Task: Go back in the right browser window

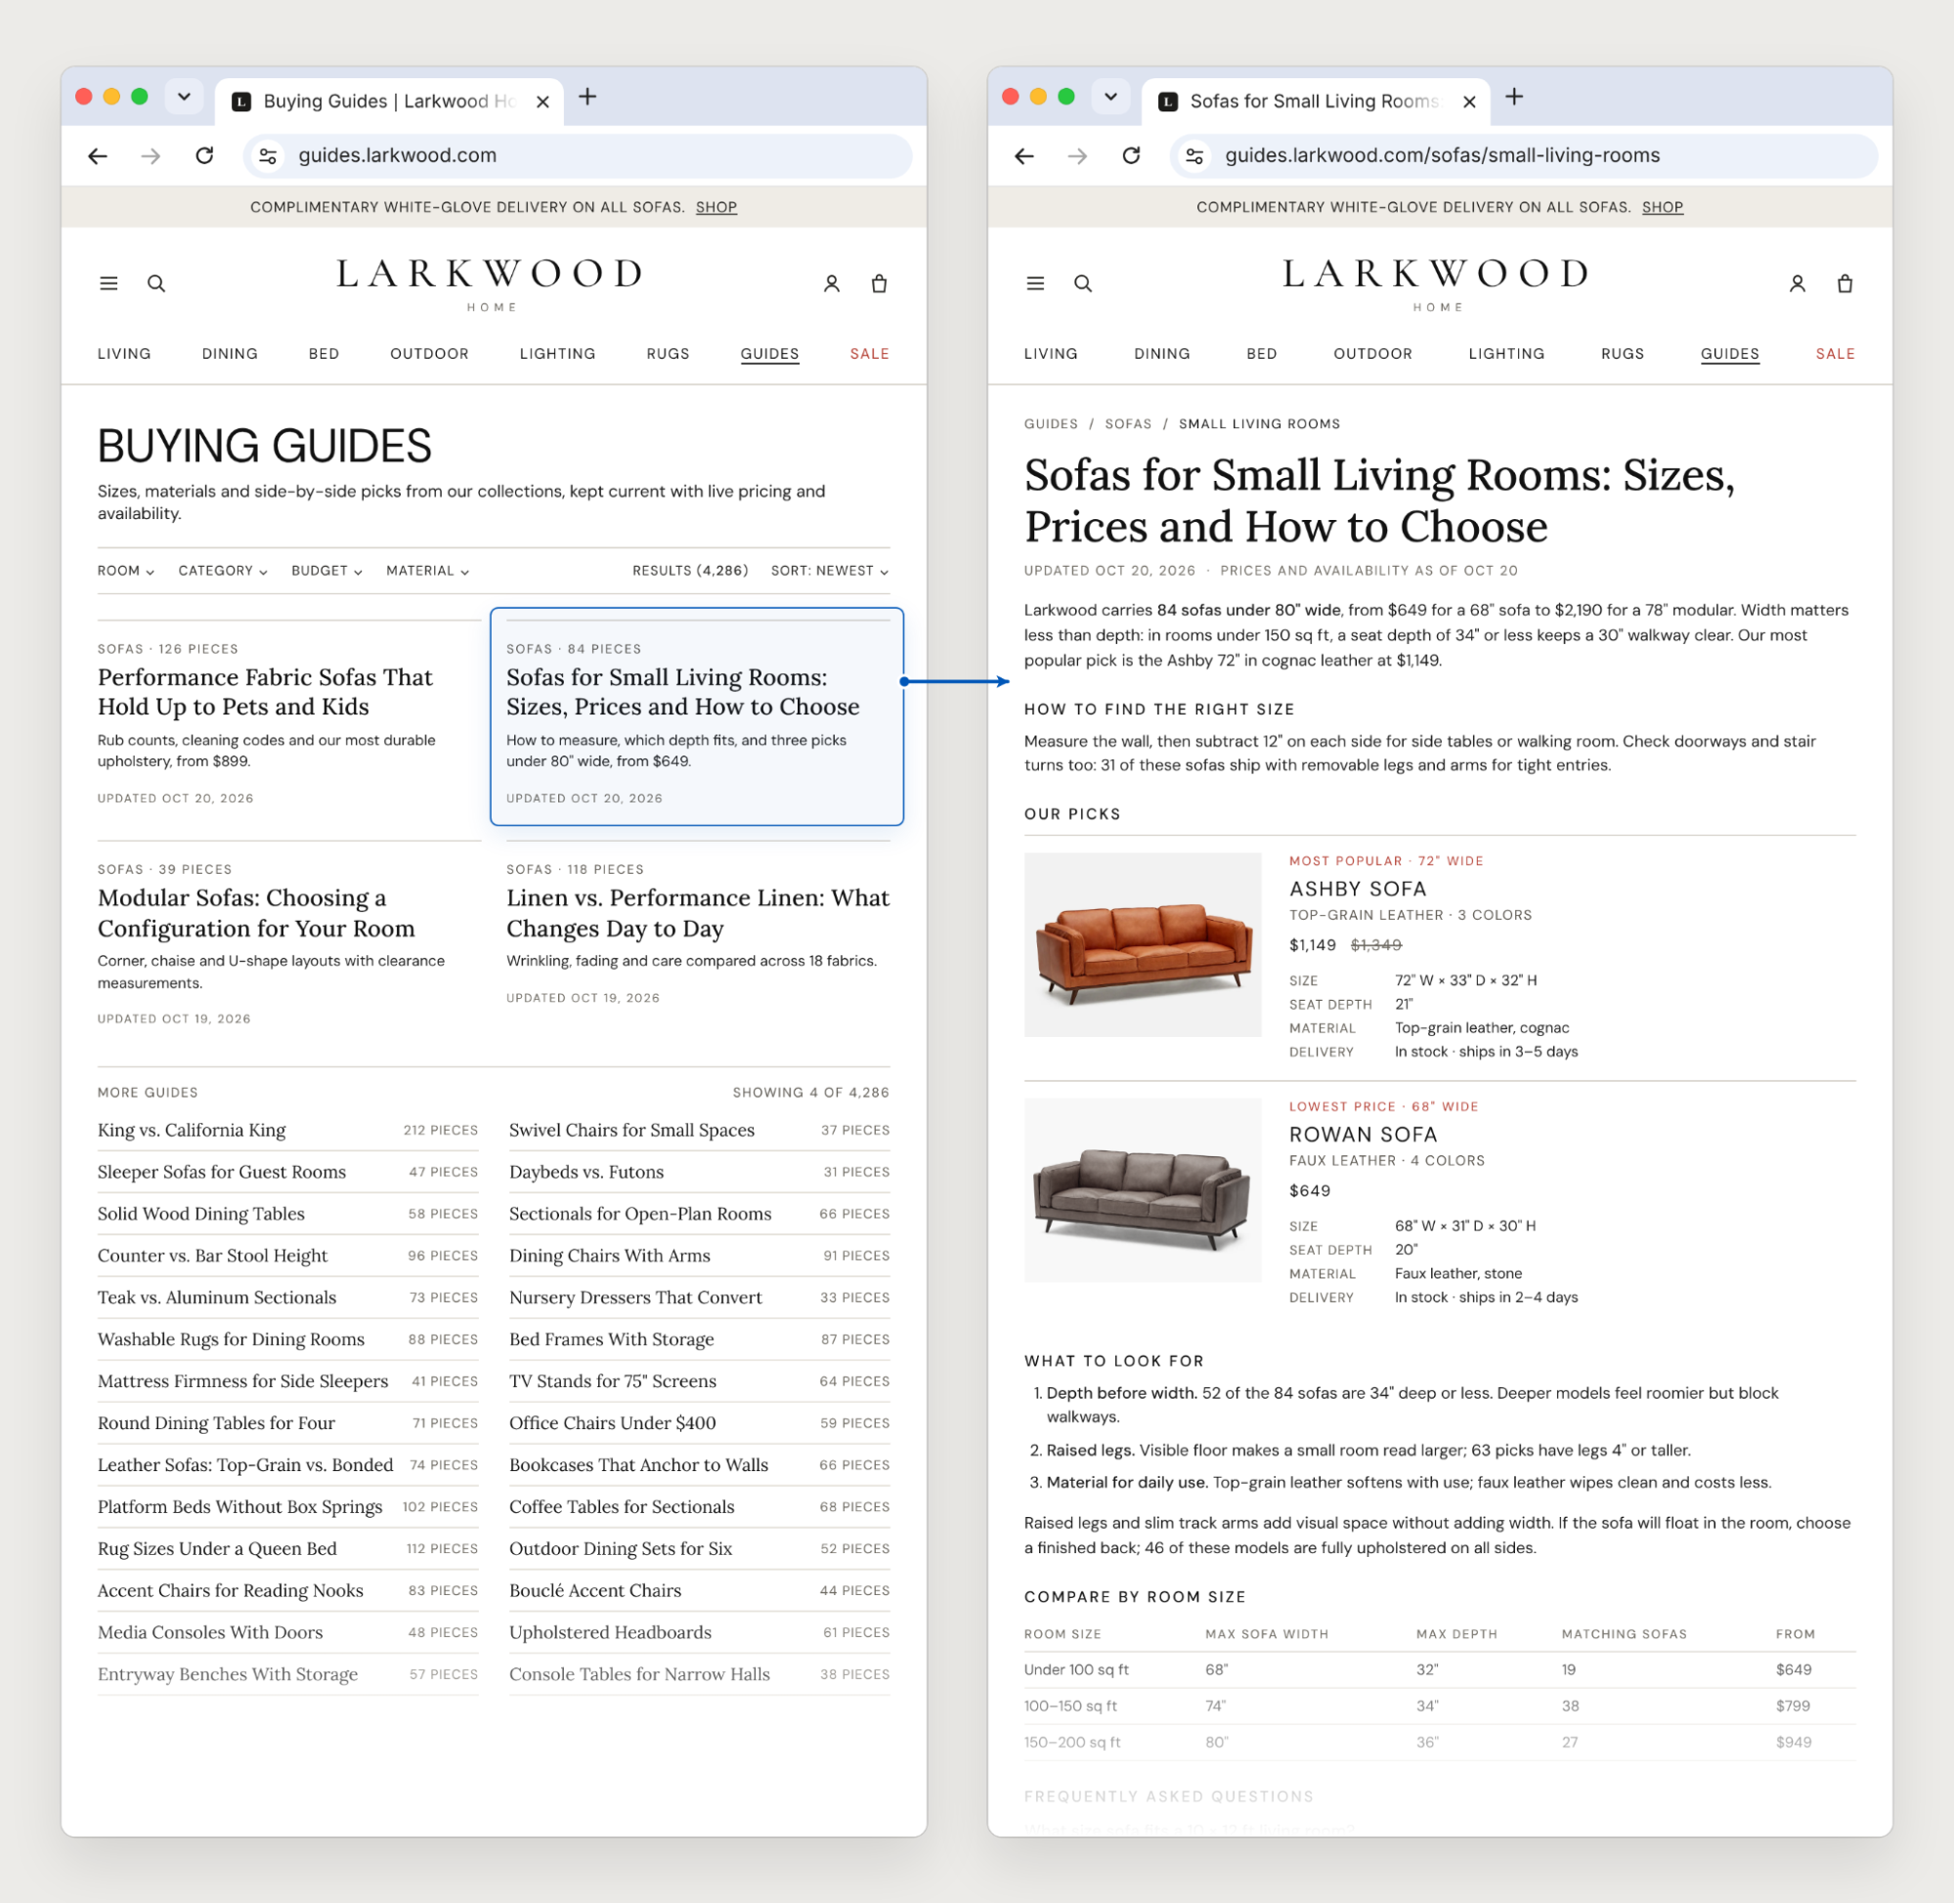Action: point(1024,156)
